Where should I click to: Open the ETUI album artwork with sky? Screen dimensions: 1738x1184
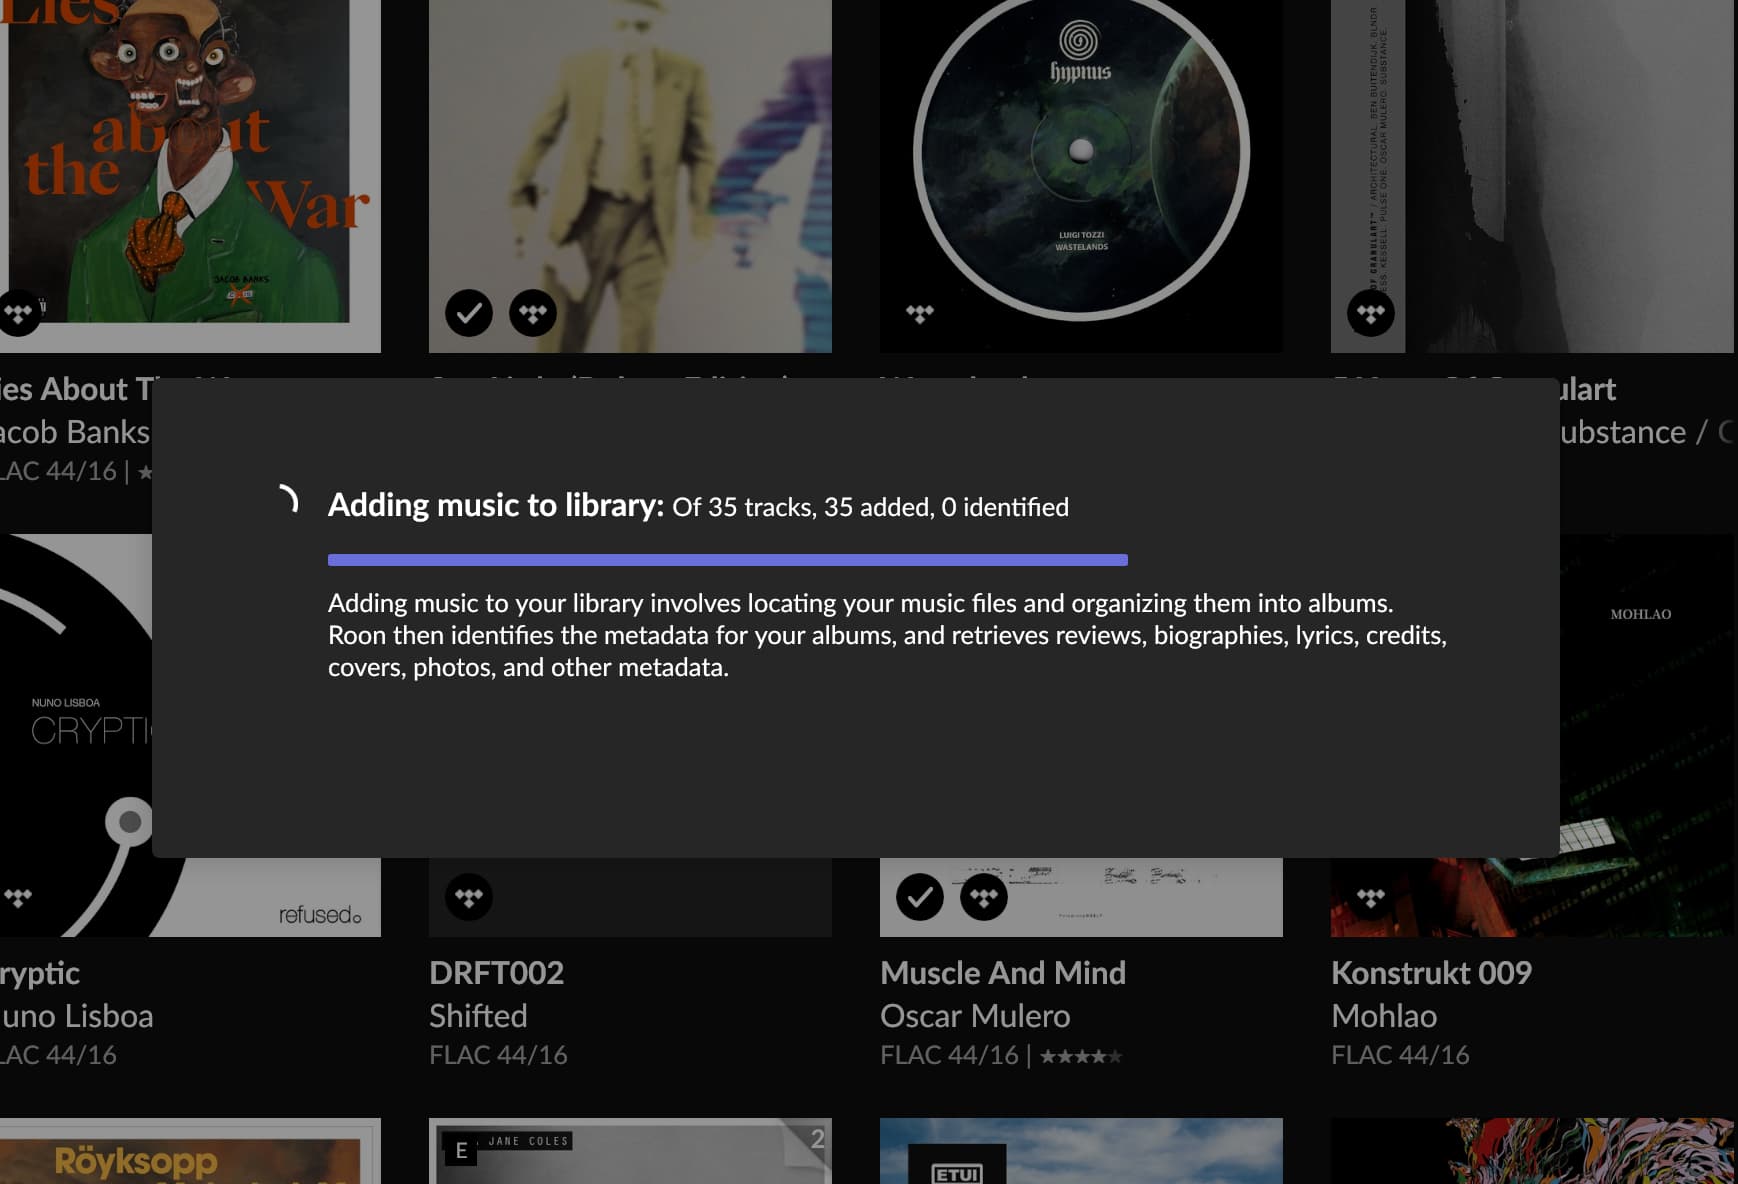1081,1151
